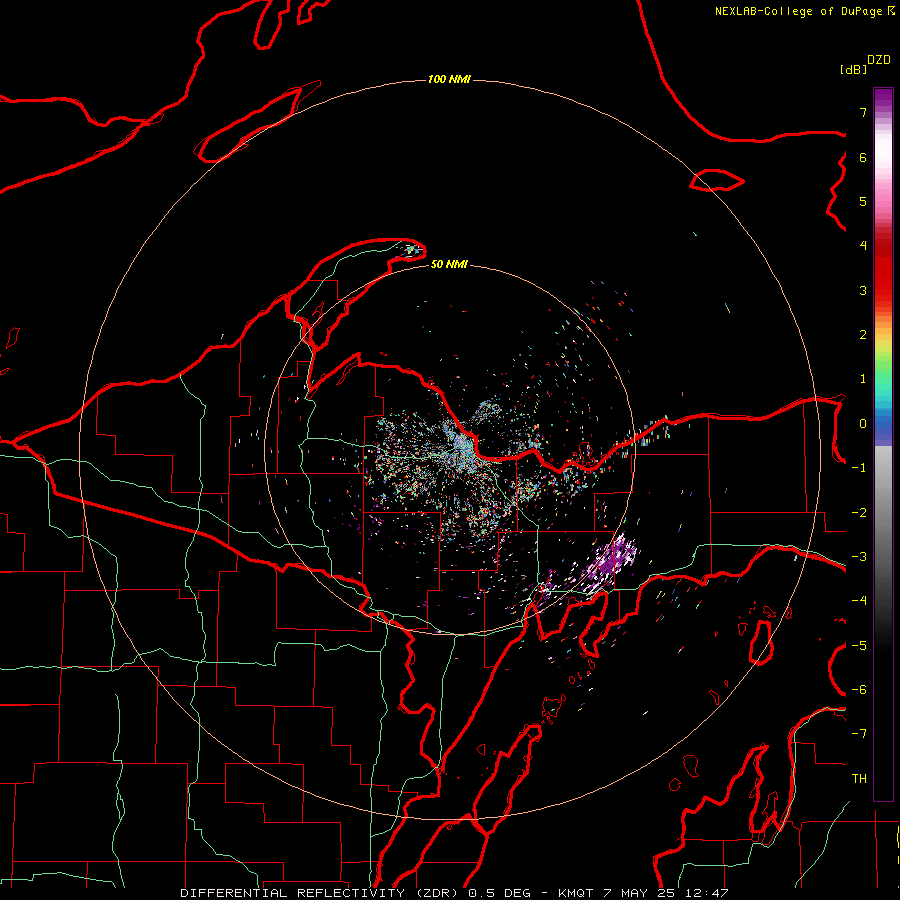Click the legend value -6
Image resolution: width=900 pixels, height=900 pixels.
859,690
